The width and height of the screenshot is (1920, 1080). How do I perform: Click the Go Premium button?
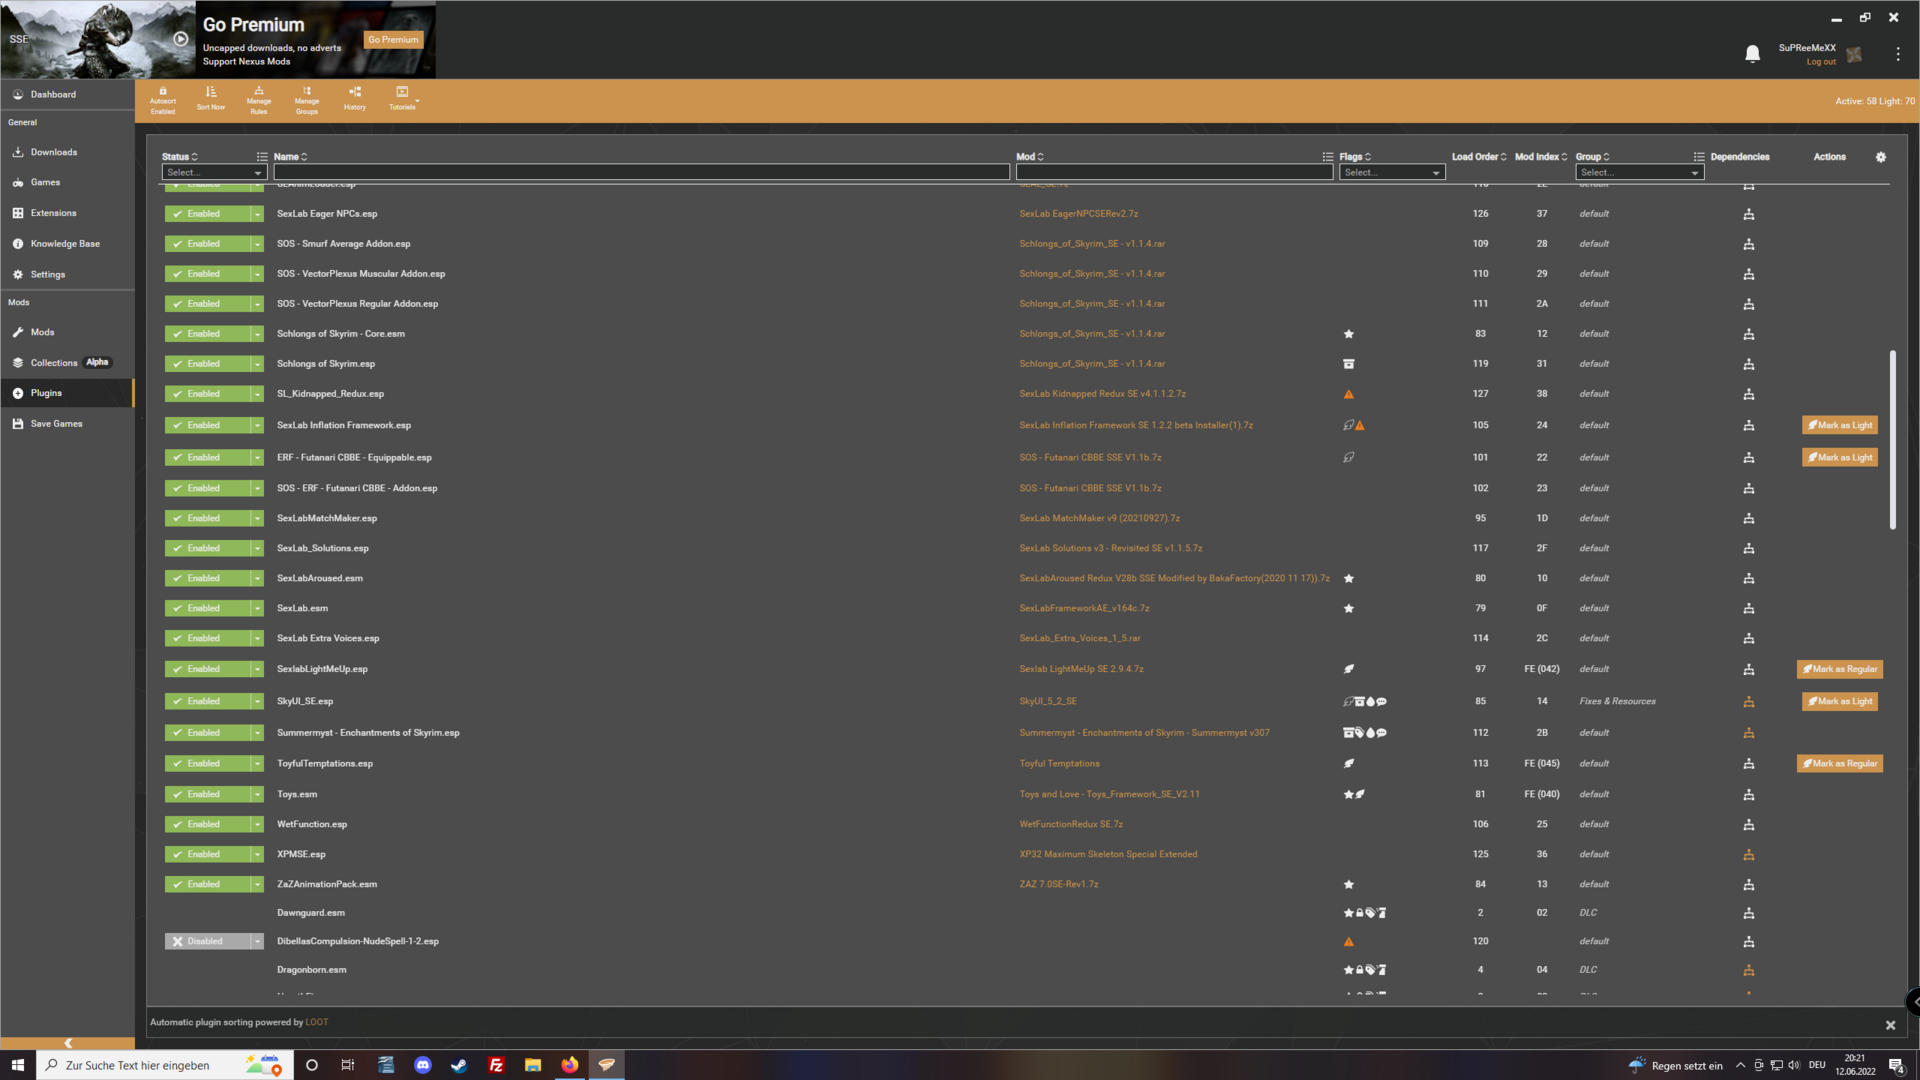click(x=393, y=40)
